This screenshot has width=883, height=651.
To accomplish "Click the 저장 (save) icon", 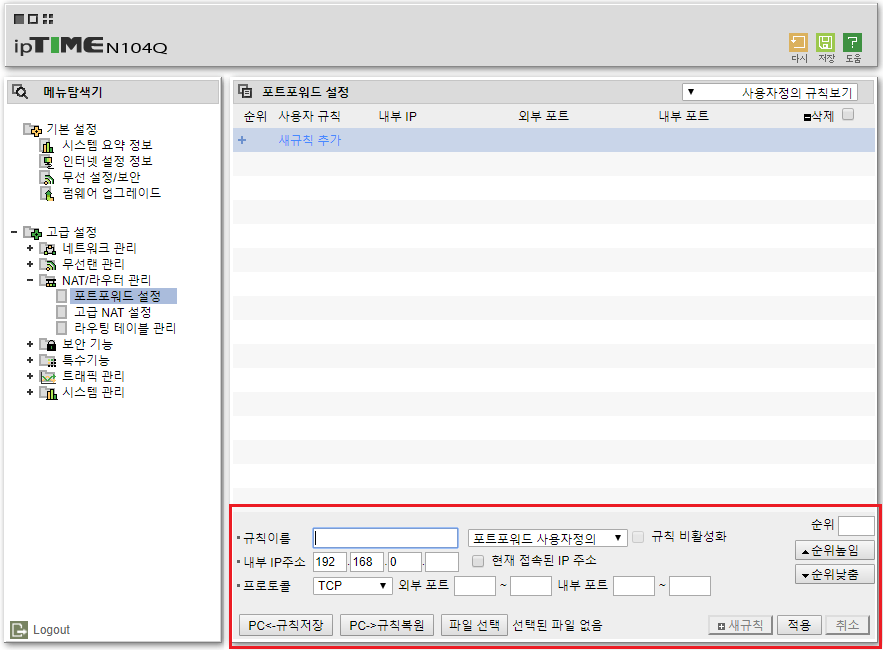I will [825, 43].
